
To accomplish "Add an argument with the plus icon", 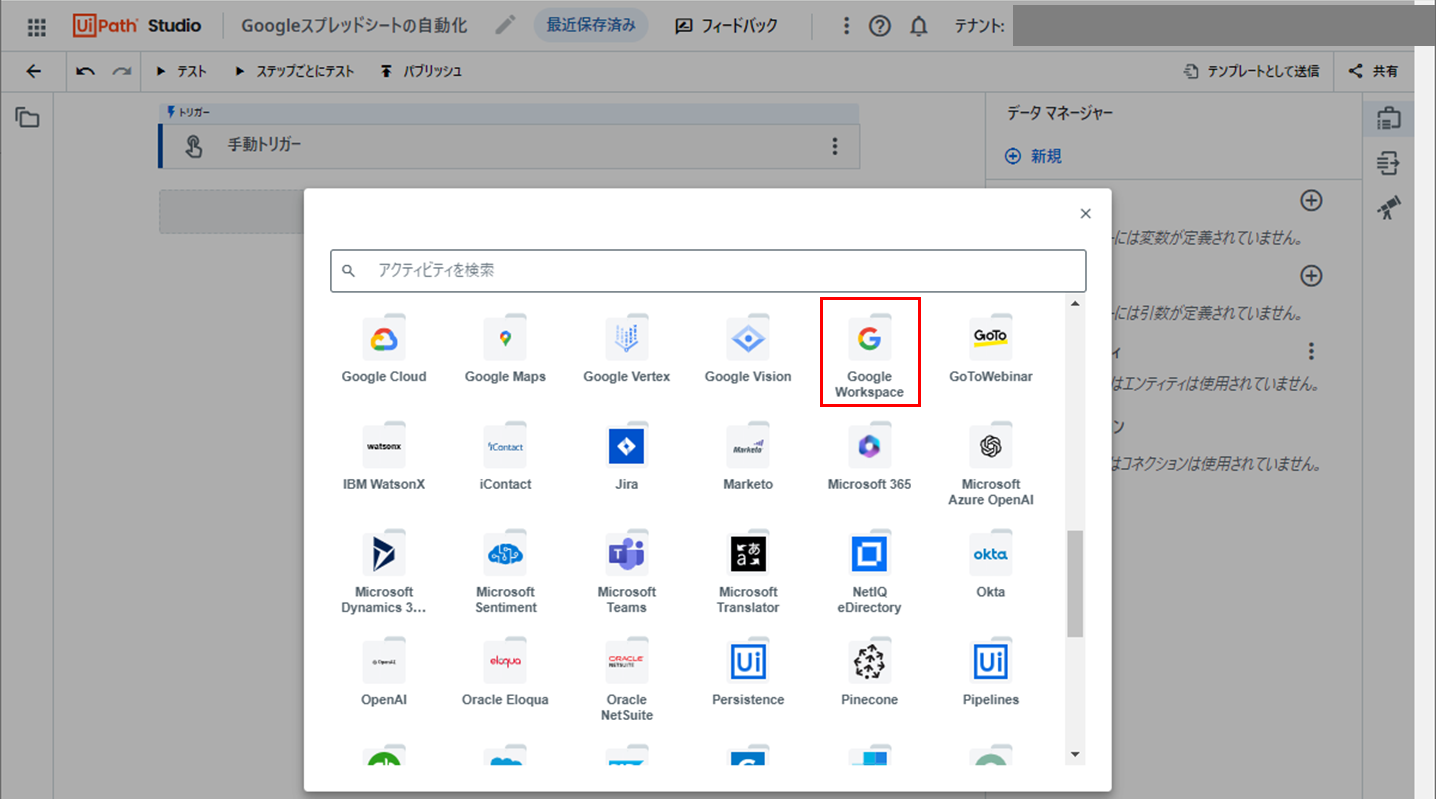I will (x=1311, y=275).
